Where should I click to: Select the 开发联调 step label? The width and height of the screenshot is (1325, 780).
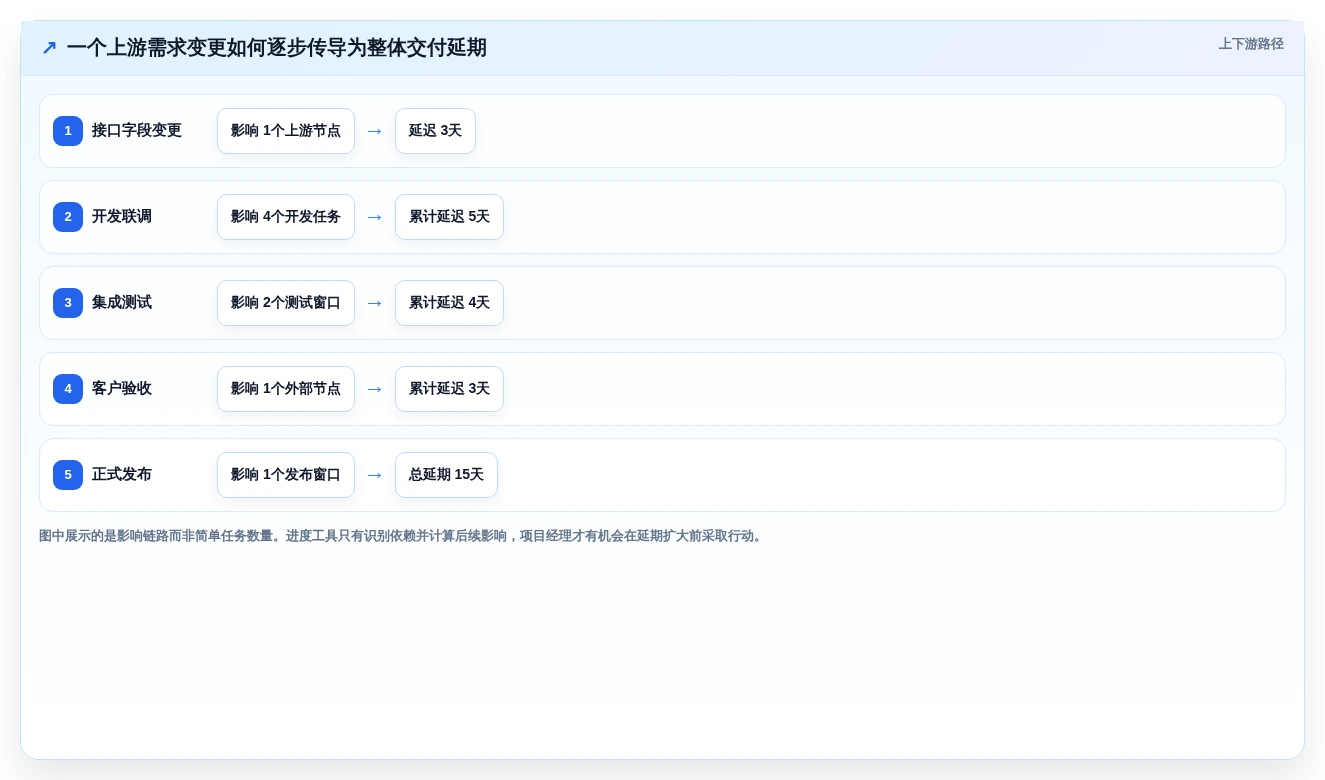[122, 217]
